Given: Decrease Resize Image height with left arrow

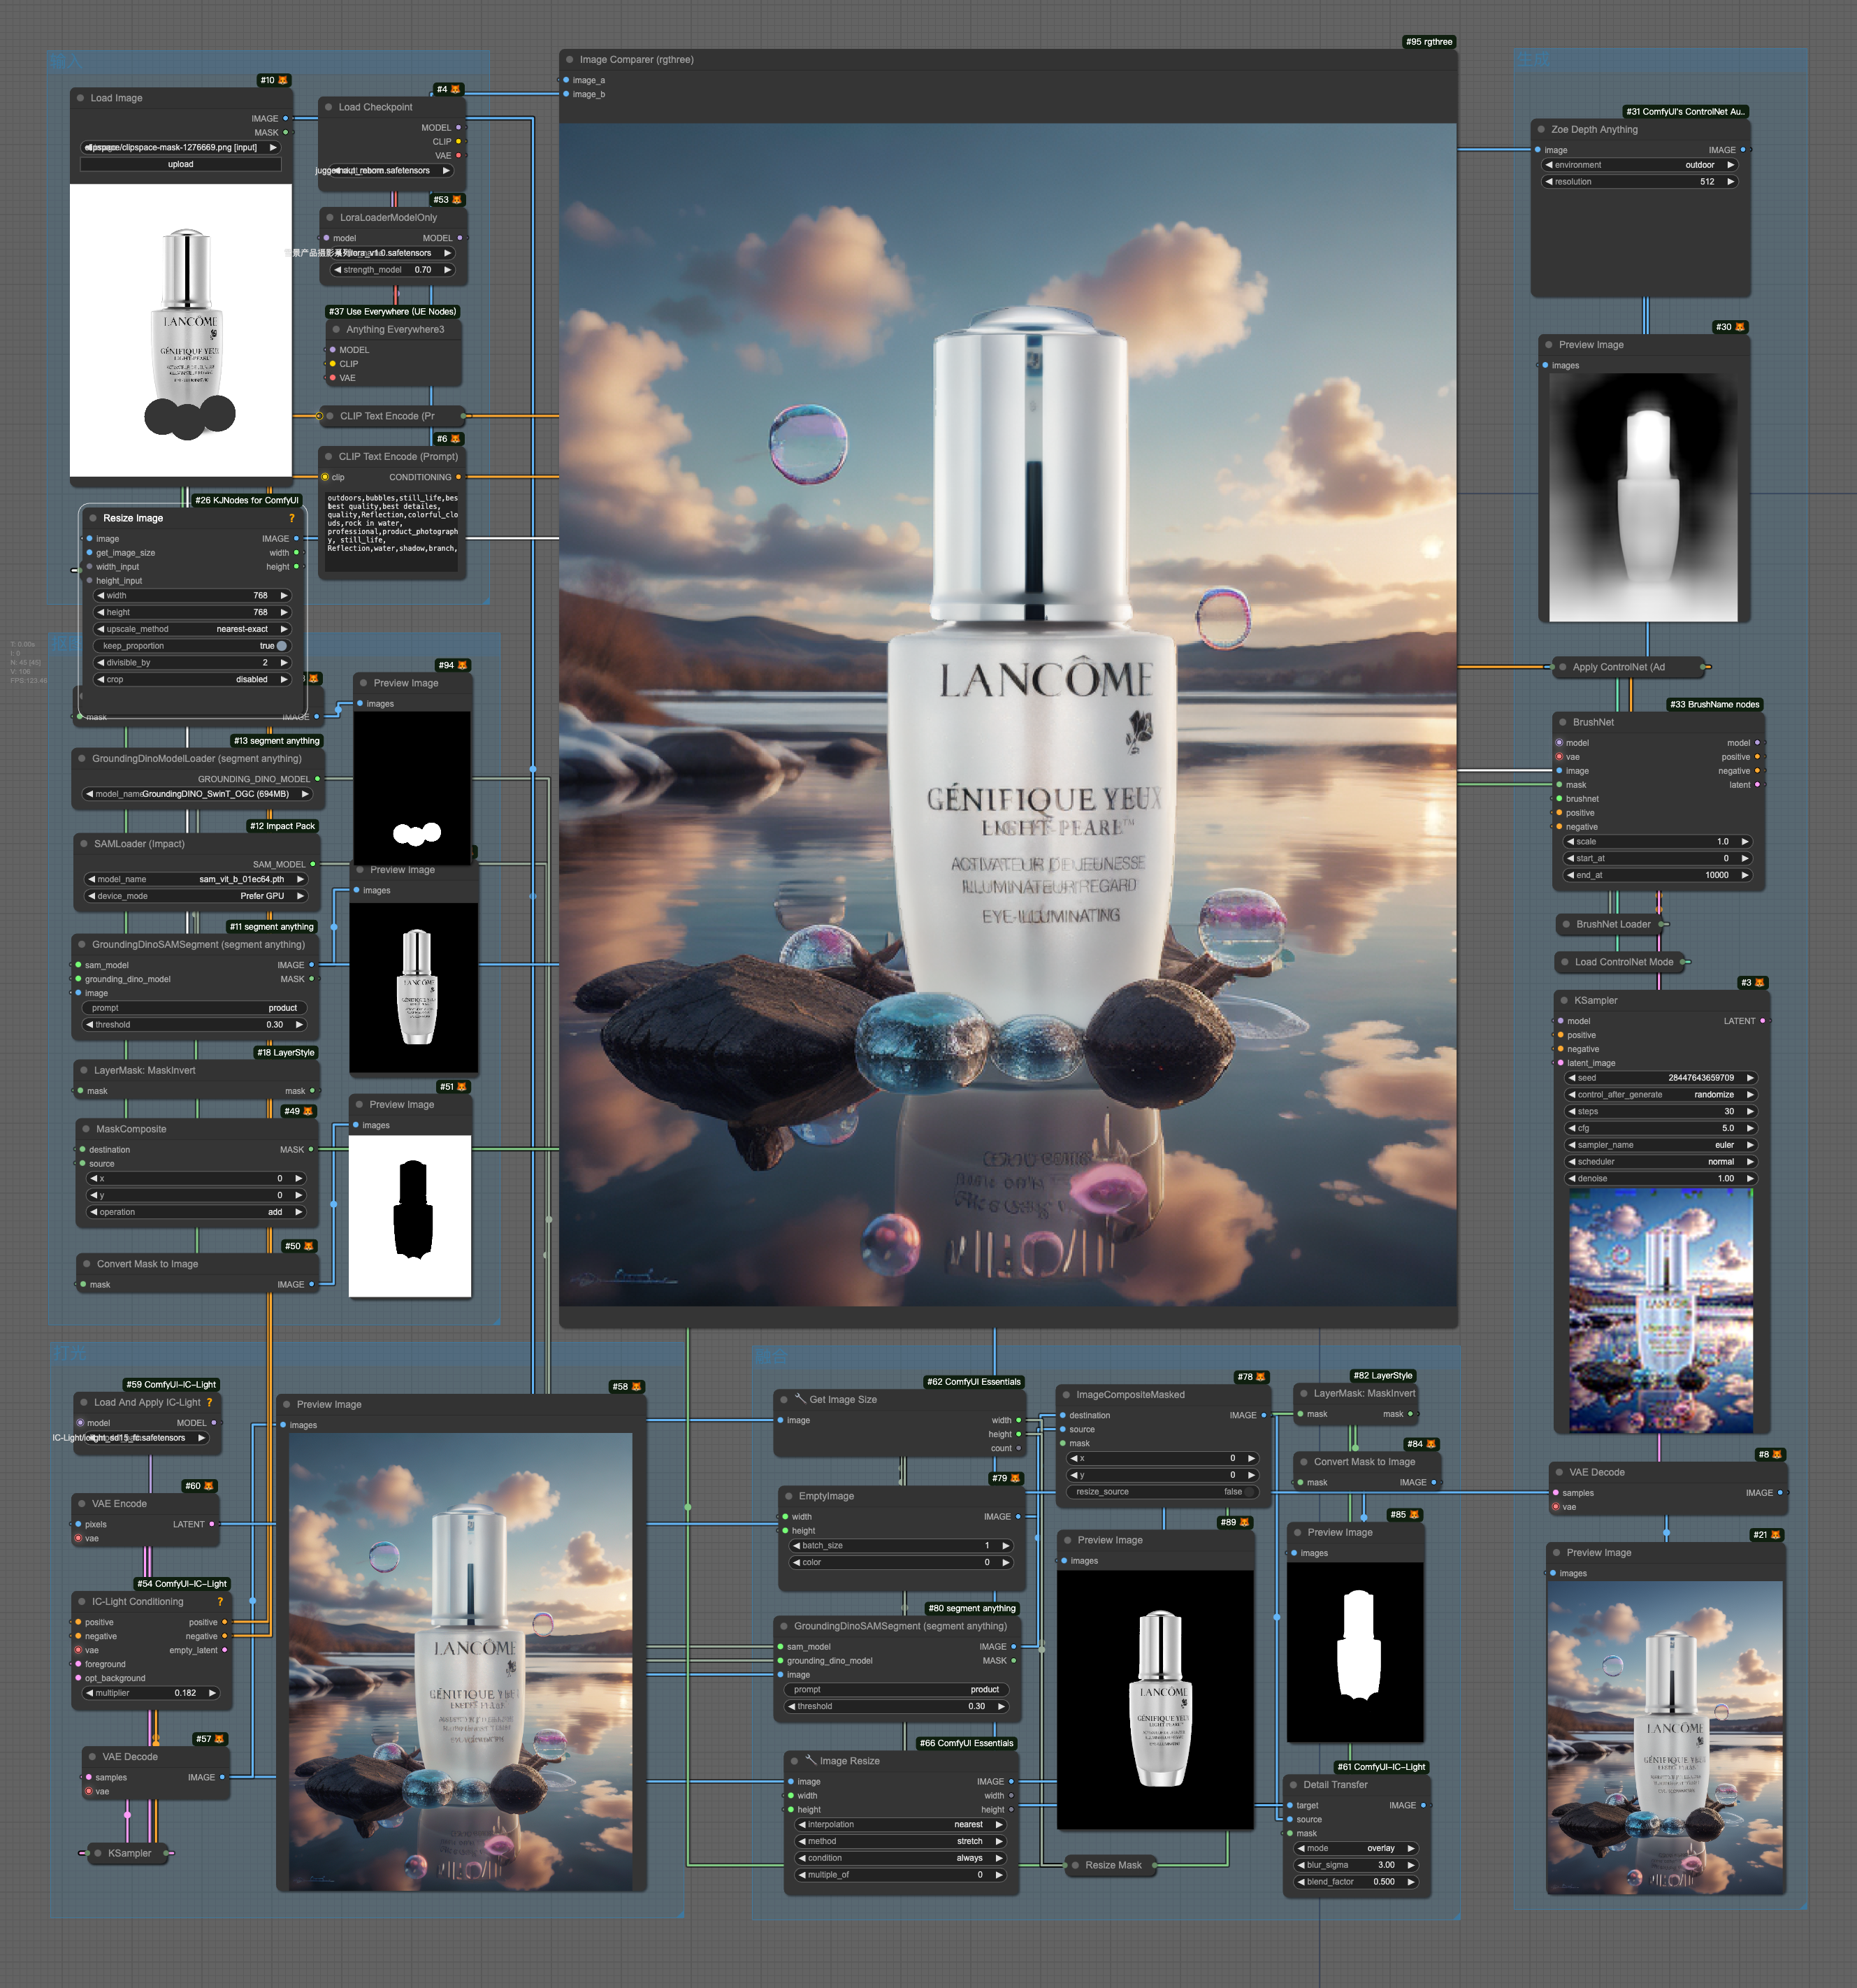Looking at the screenshot, I should point(100,612).
